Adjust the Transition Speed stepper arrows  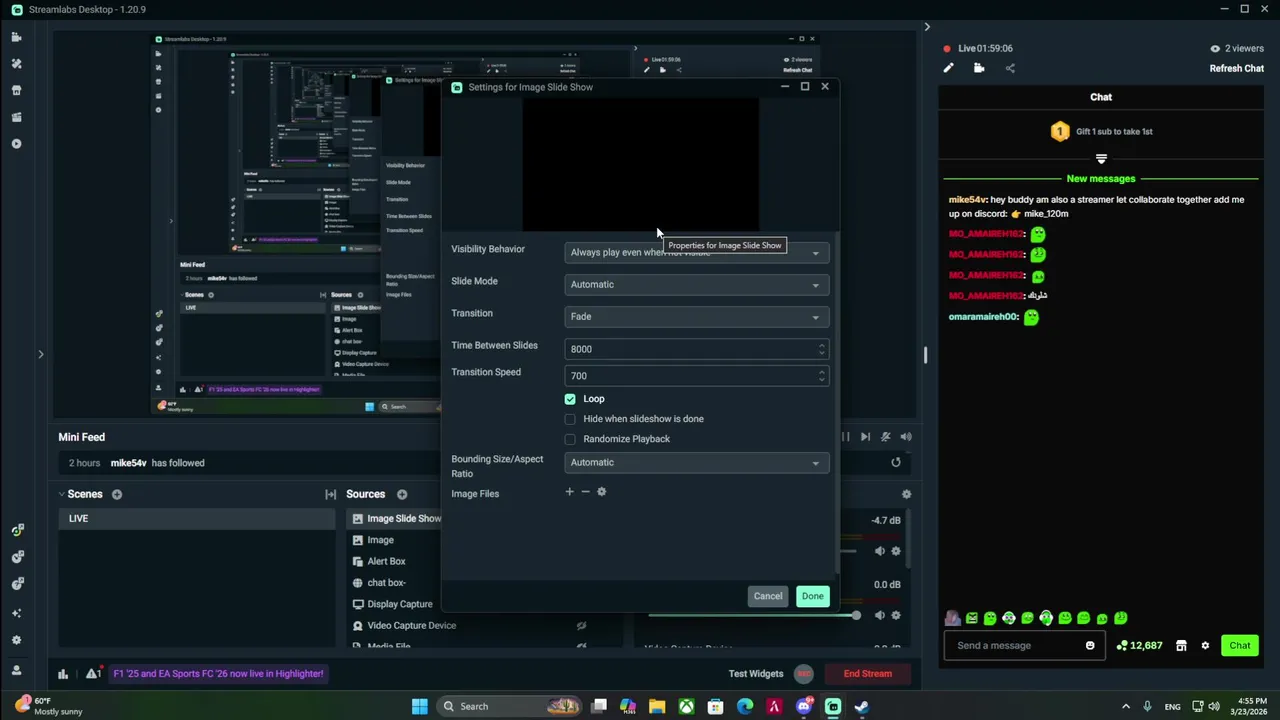822,376
